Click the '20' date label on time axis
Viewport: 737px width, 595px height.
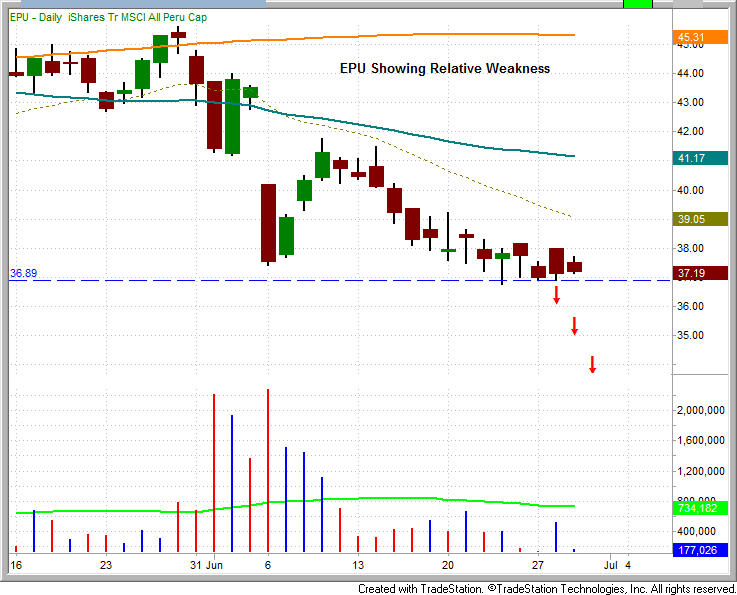pos(448,565)
